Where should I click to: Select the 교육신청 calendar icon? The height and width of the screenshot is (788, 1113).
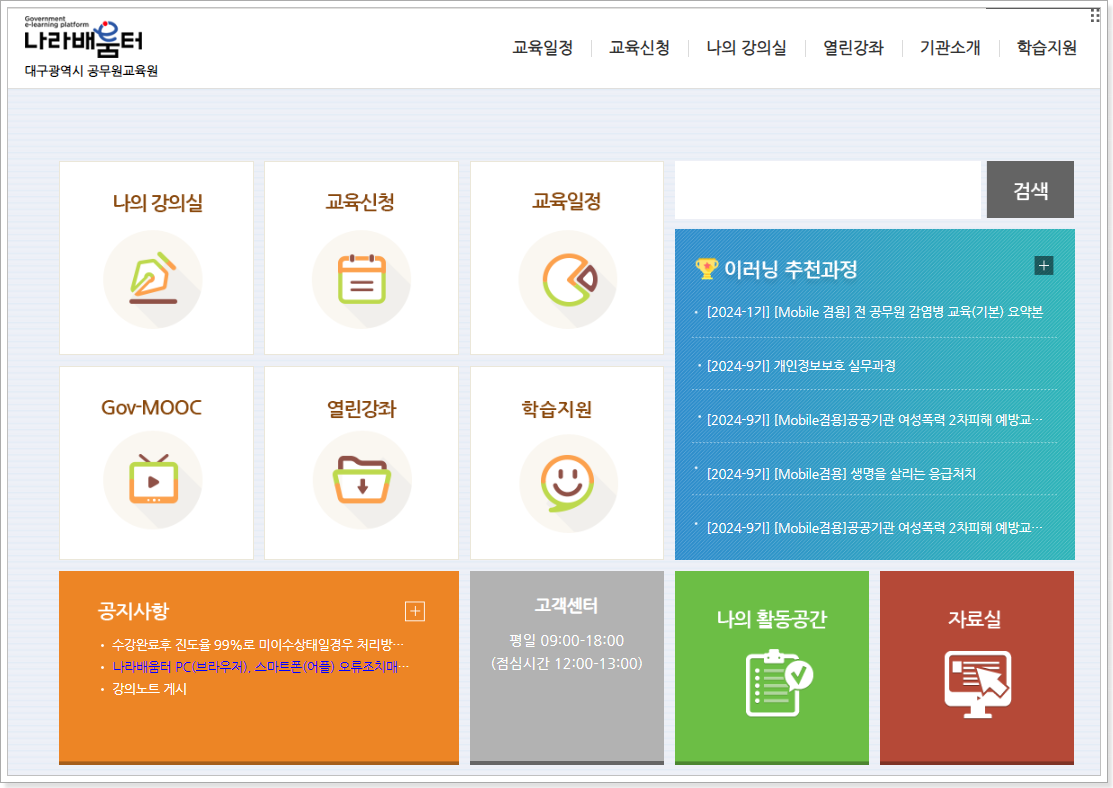click(x=360, y=278)
